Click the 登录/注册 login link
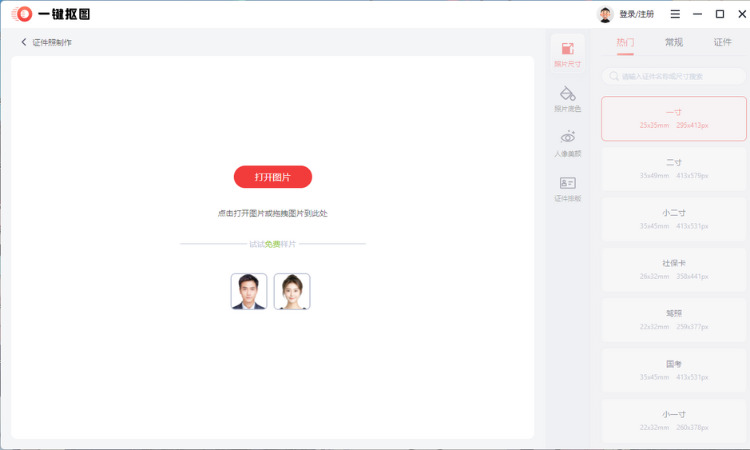The image size is (750, 450). point(636,14)
